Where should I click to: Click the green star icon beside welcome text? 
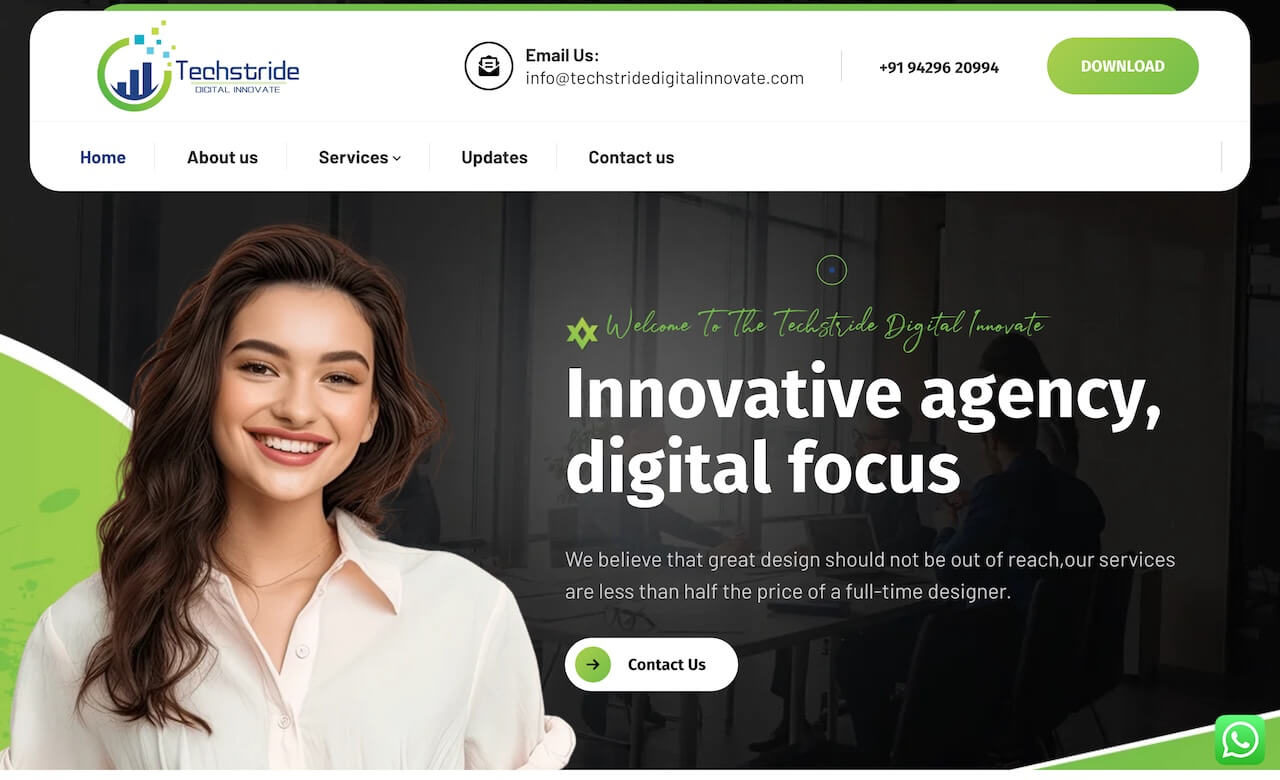click(x=582, y=332)
